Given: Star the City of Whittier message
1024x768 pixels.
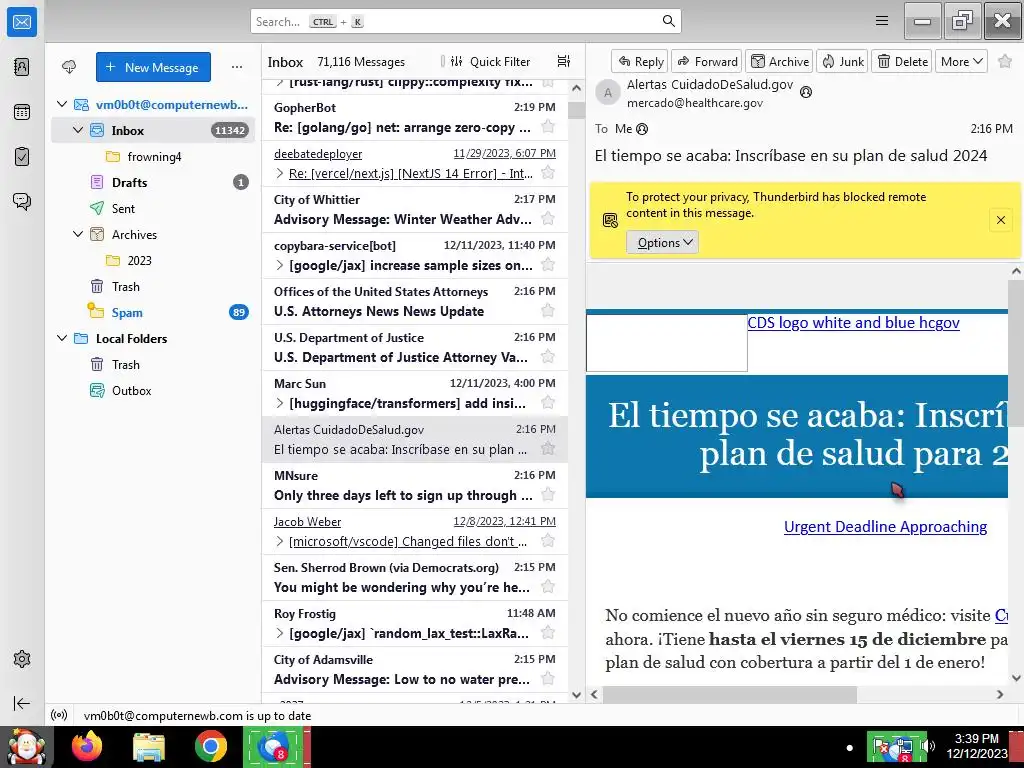Looking at the screenshot, I should point(548,219).
